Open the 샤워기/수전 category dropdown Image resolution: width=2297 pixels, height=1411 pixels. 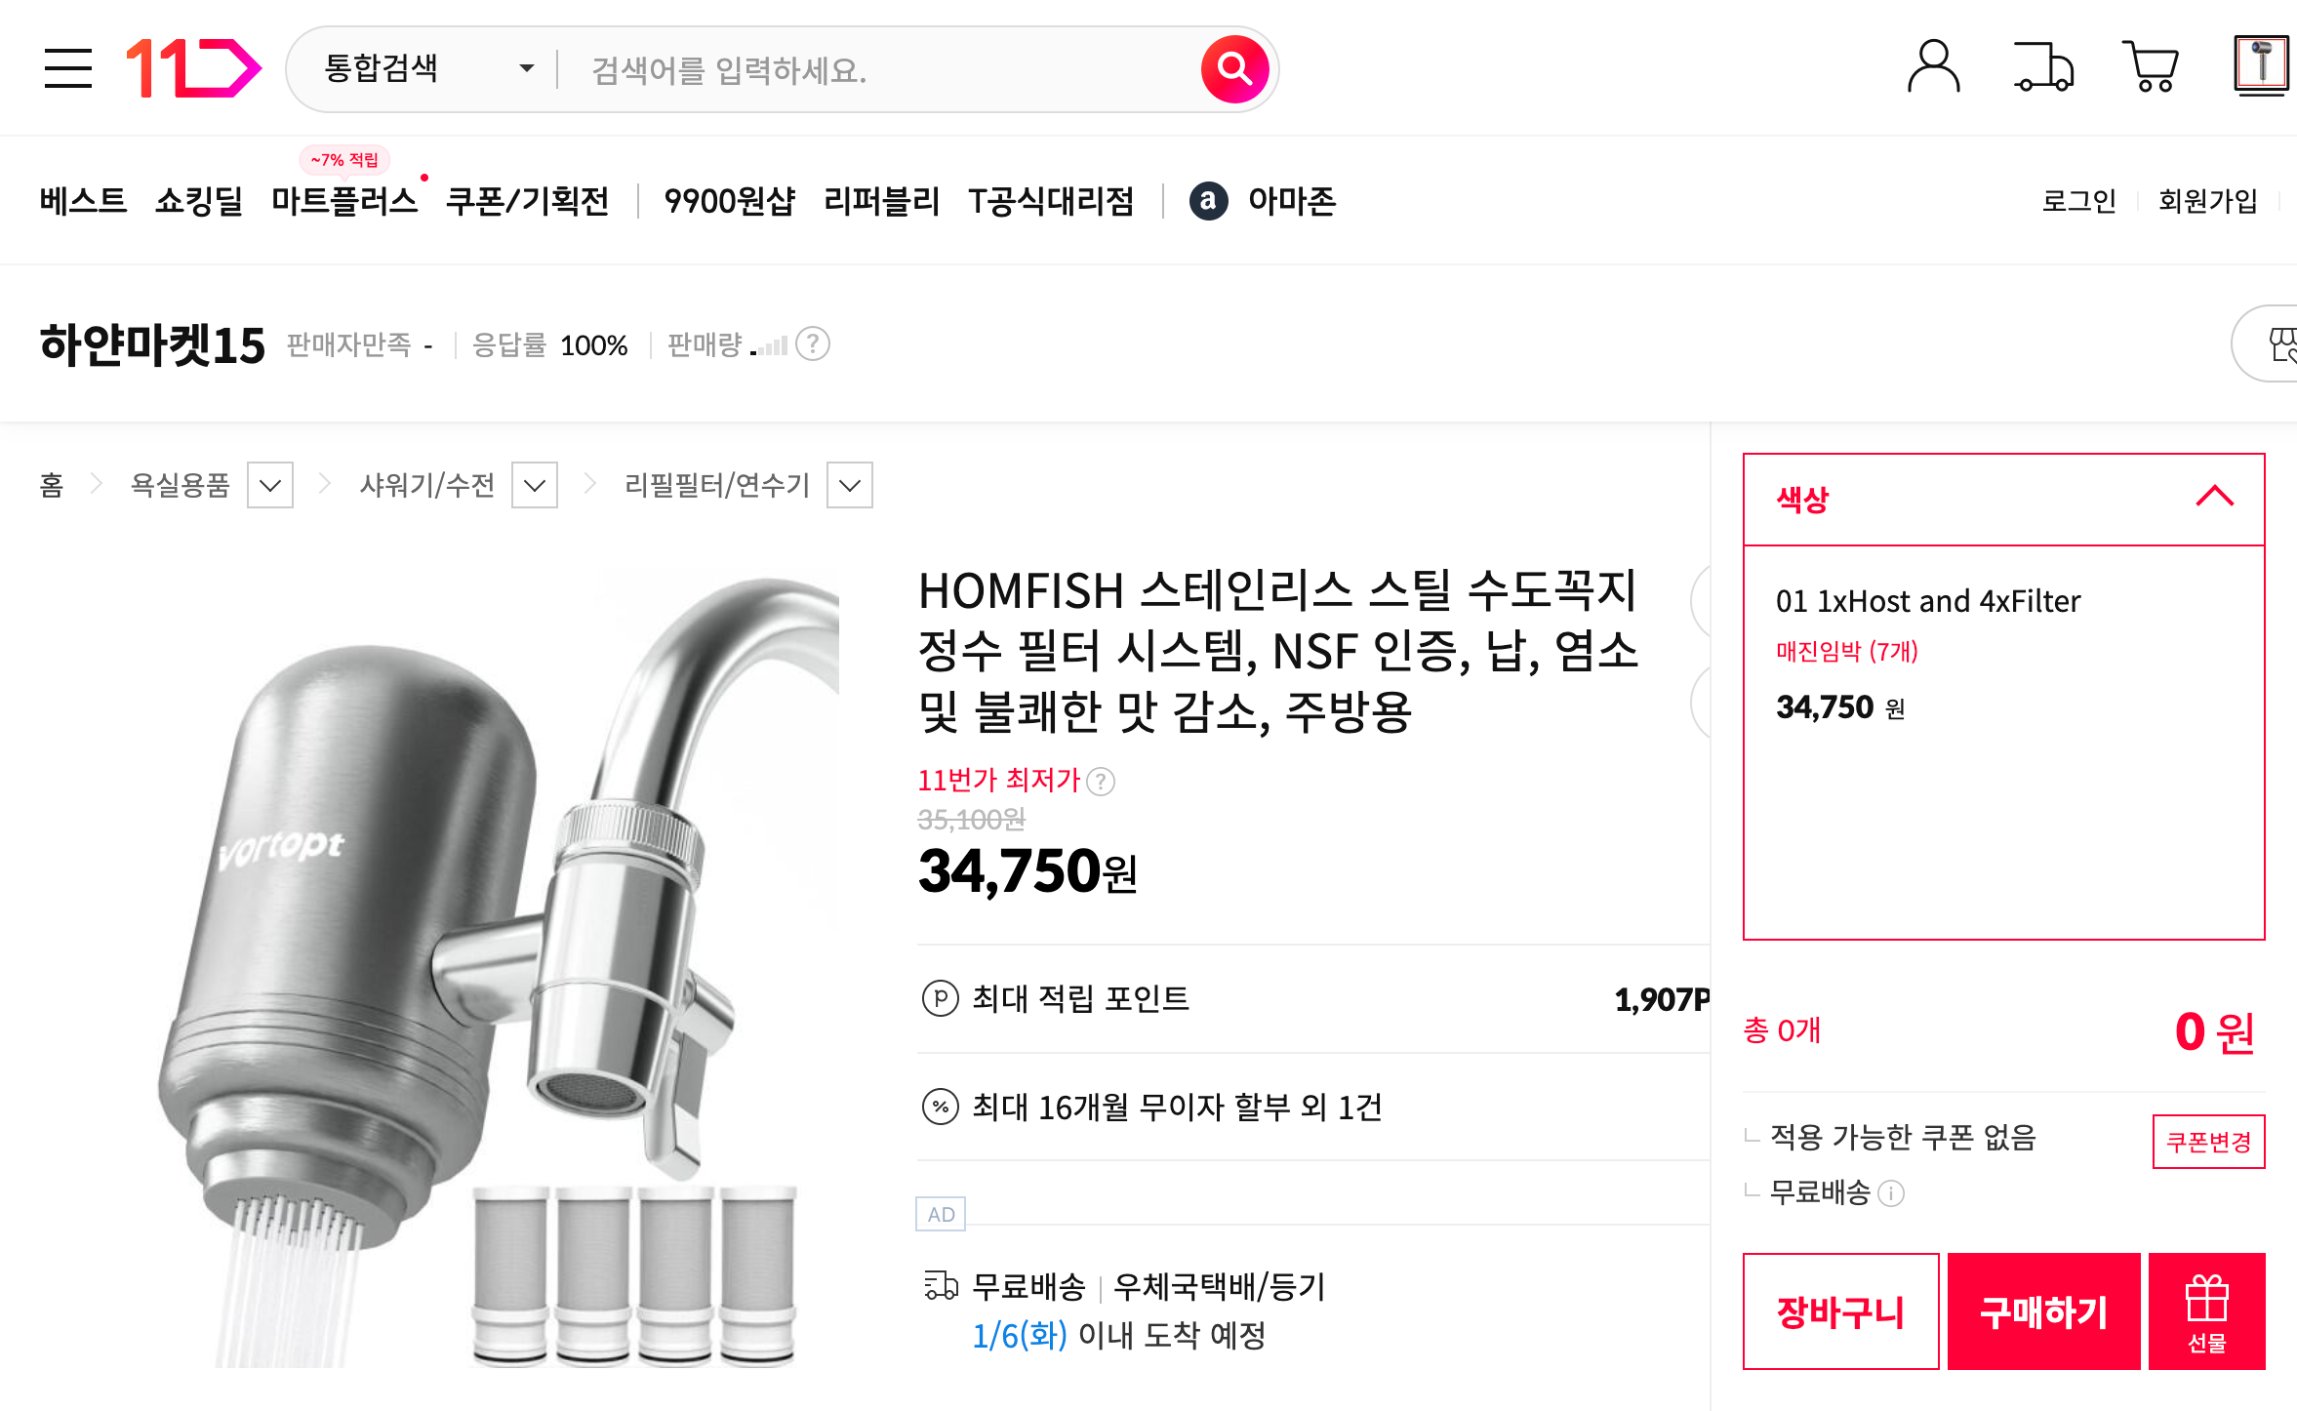coord(533,486)
